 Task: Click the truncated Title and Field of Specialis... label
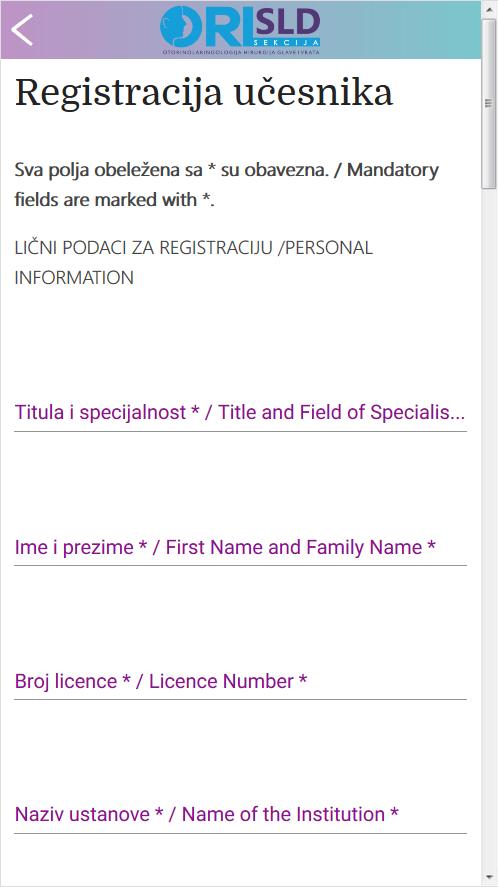(342, 412)
